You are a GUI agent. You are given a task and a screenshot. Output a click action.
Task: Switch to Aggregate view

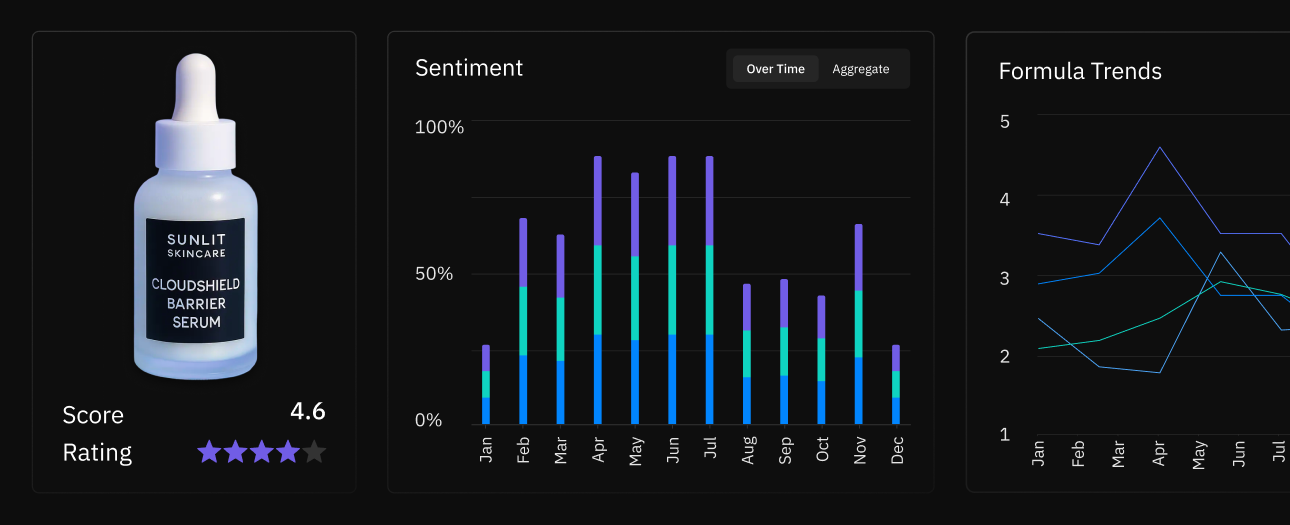[x=861, y=69]
